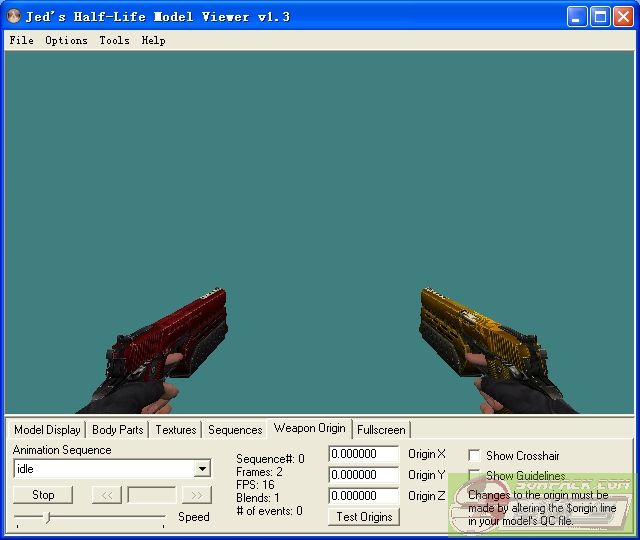Image resolution: width=640 pixels, height=540 pixels.
Task: Step to the next animation frame
Action: [x=197, y=495]
